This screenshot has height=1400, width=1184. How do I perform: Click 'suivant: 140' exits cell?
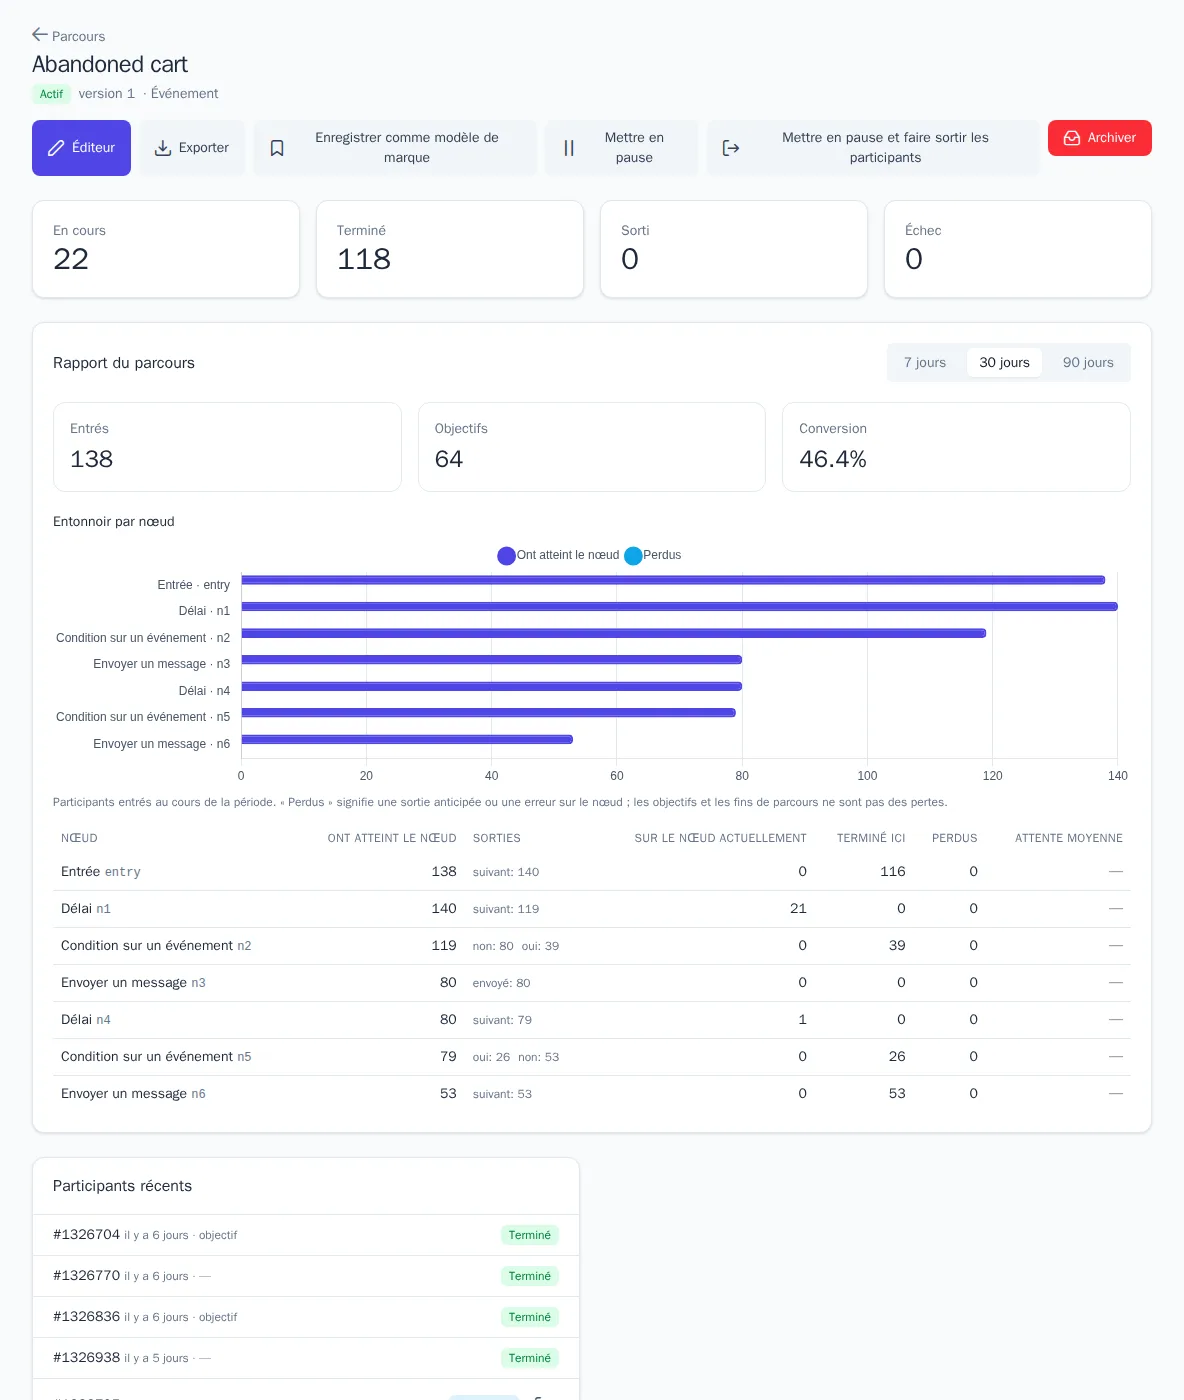[506, 872]
